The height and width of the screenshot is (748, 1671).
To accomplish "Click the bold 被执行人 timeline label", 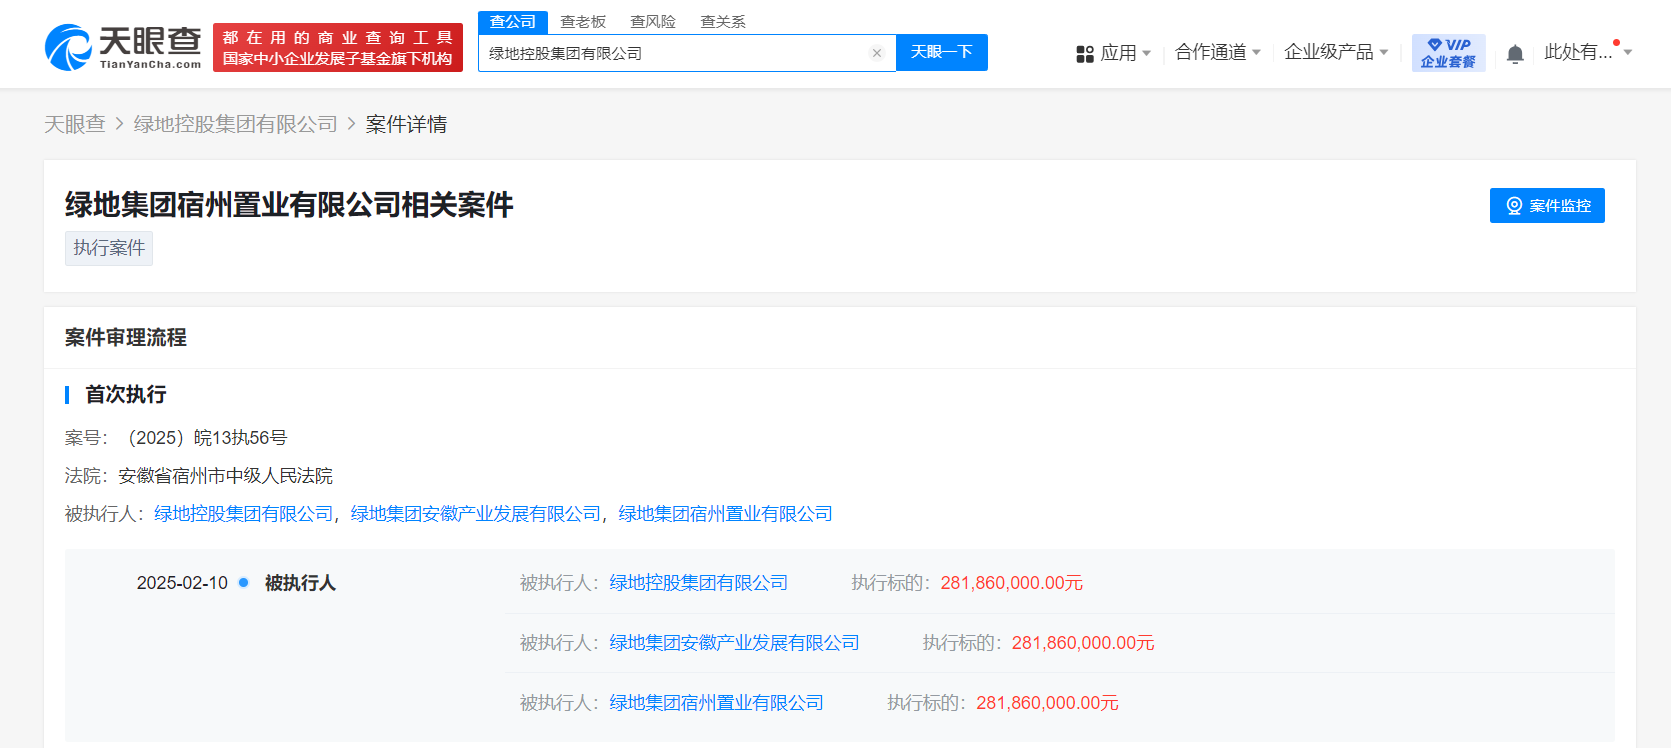I will pos(300,583).
